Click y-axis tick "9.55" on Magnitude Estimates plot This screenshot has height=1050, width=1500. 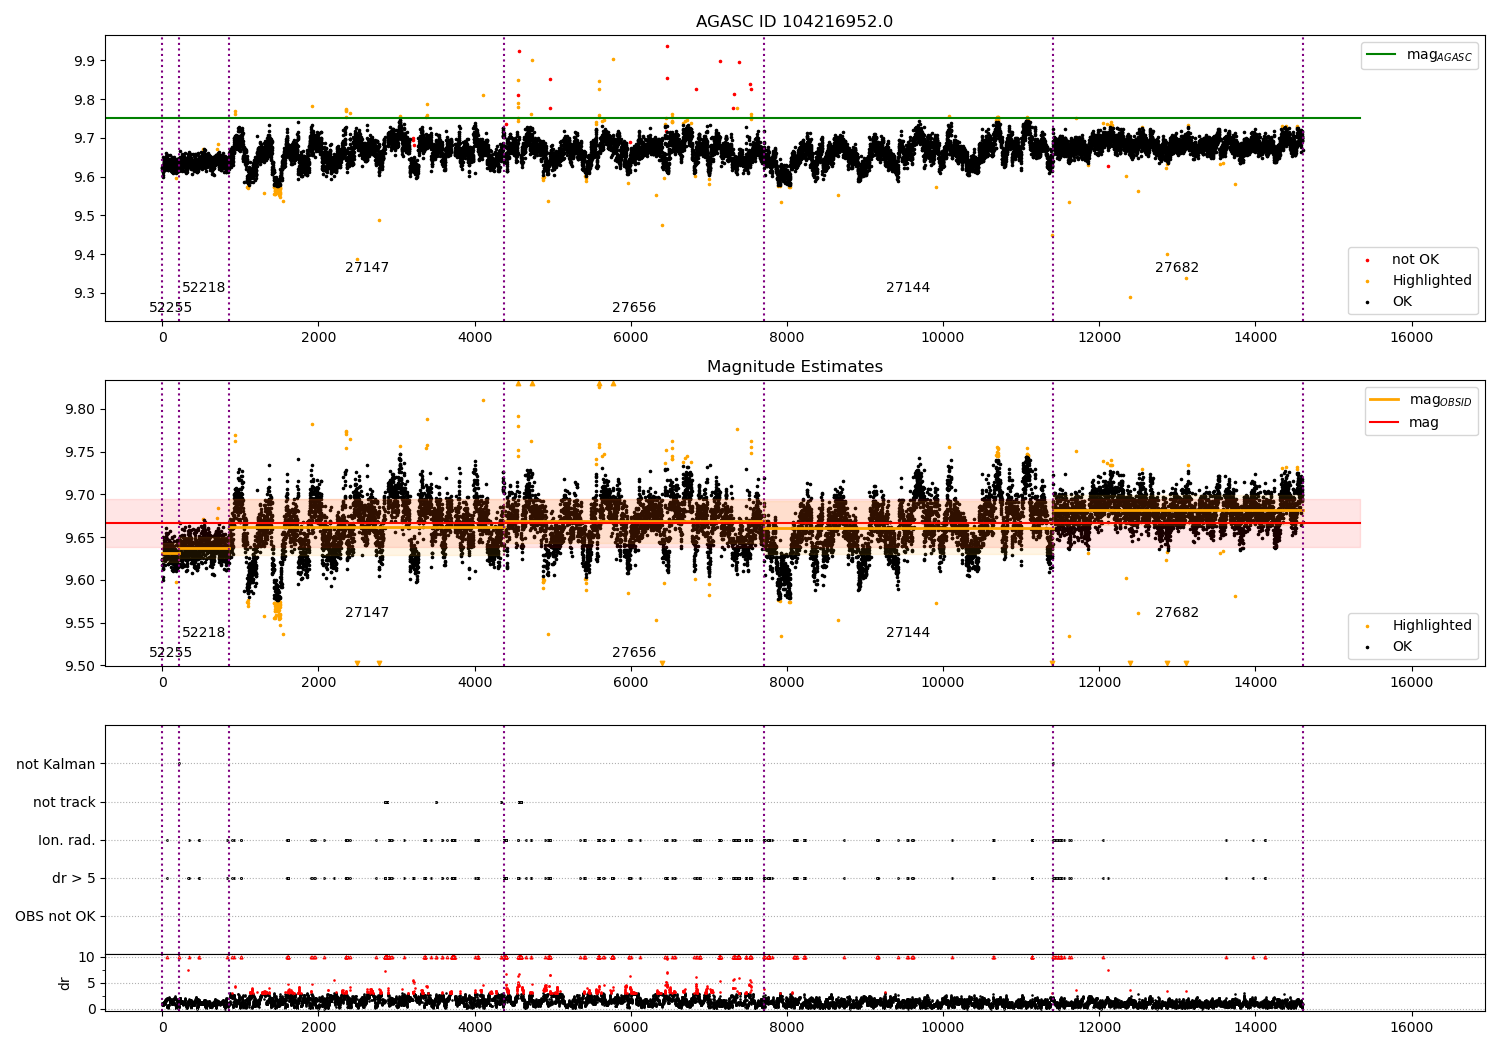point(81,624)
